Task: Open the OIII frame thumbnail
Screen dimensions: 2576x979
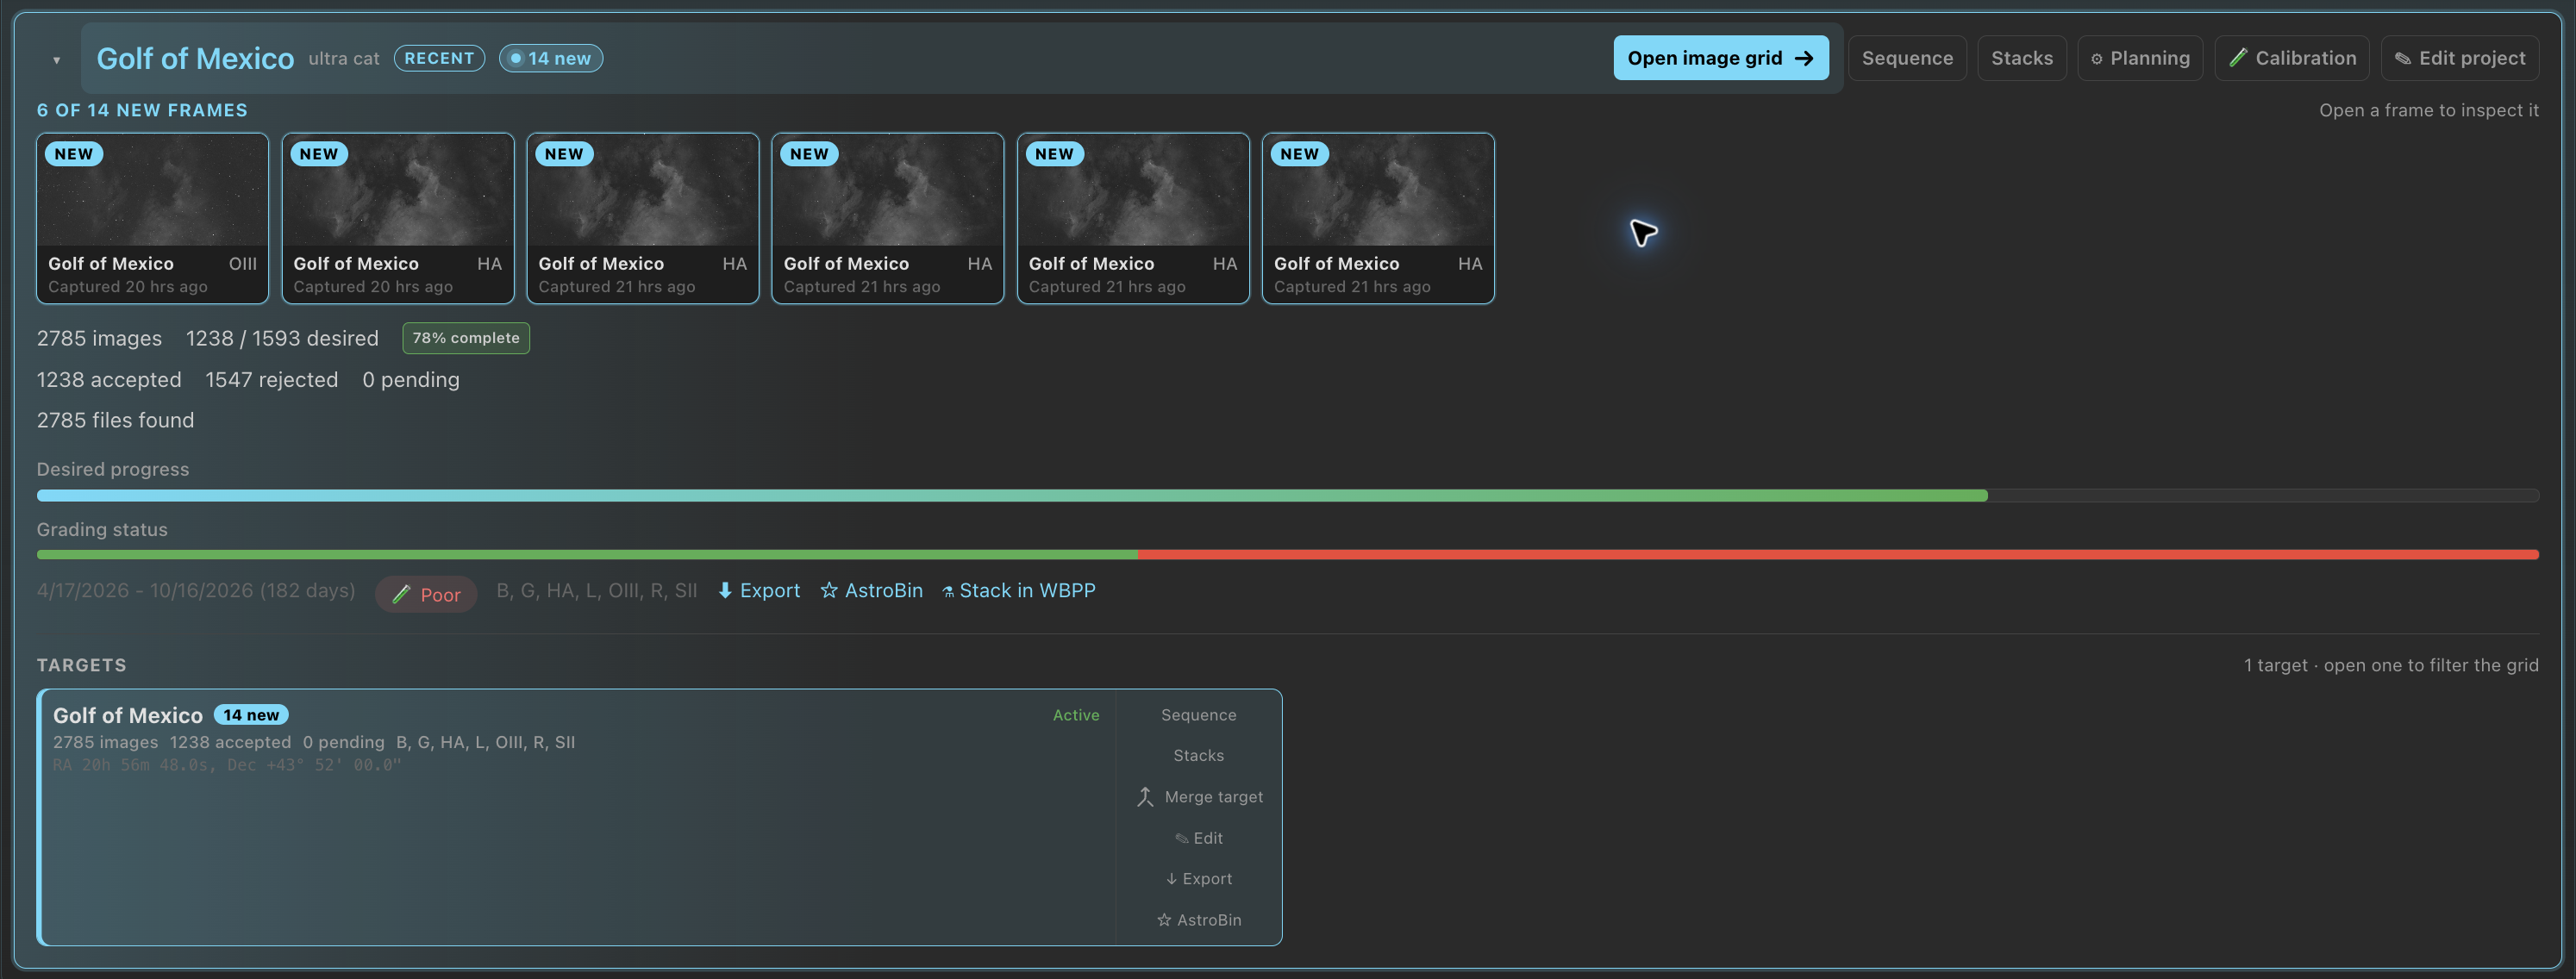Action: 152,218
